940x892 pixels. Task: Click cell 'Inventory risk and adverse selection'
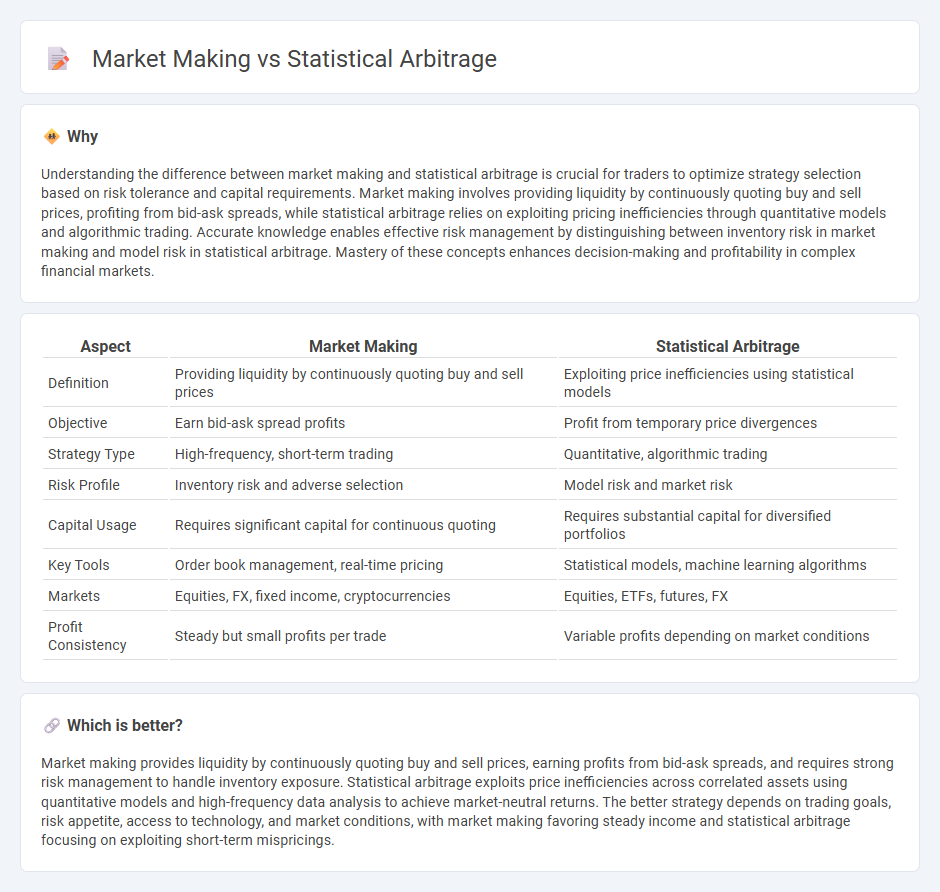[363, 486]
